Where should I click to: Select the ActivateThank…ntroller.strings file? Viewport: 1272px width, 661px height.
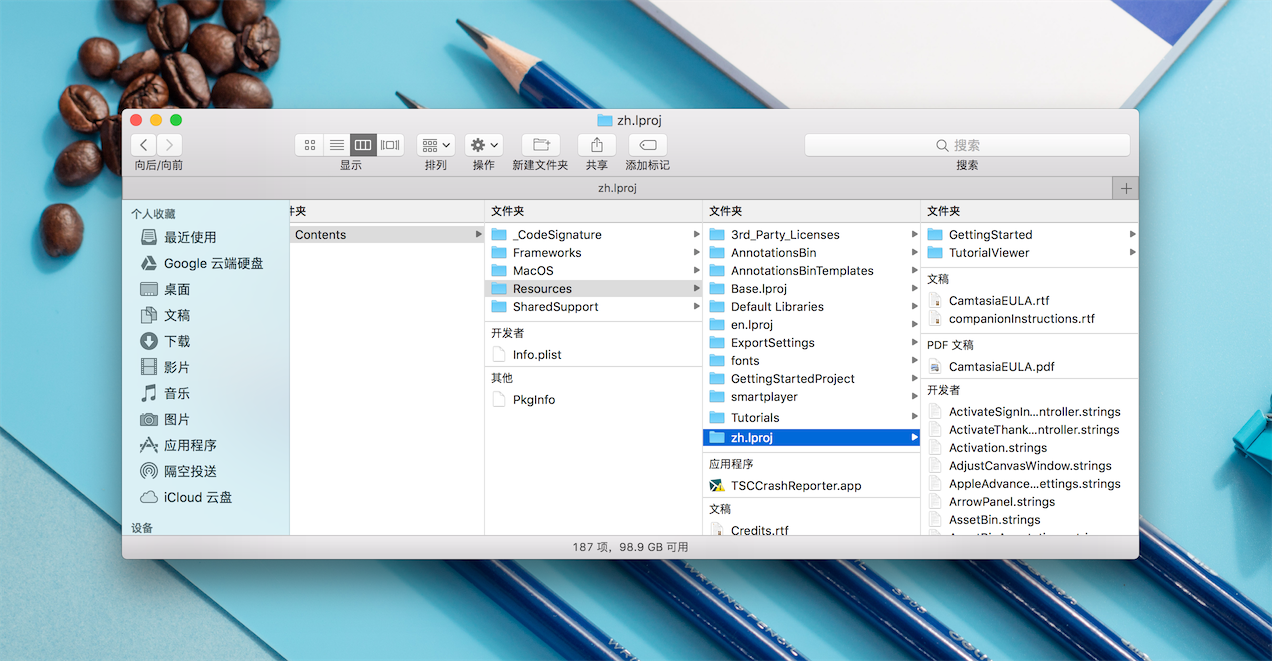click(1029, 430)
